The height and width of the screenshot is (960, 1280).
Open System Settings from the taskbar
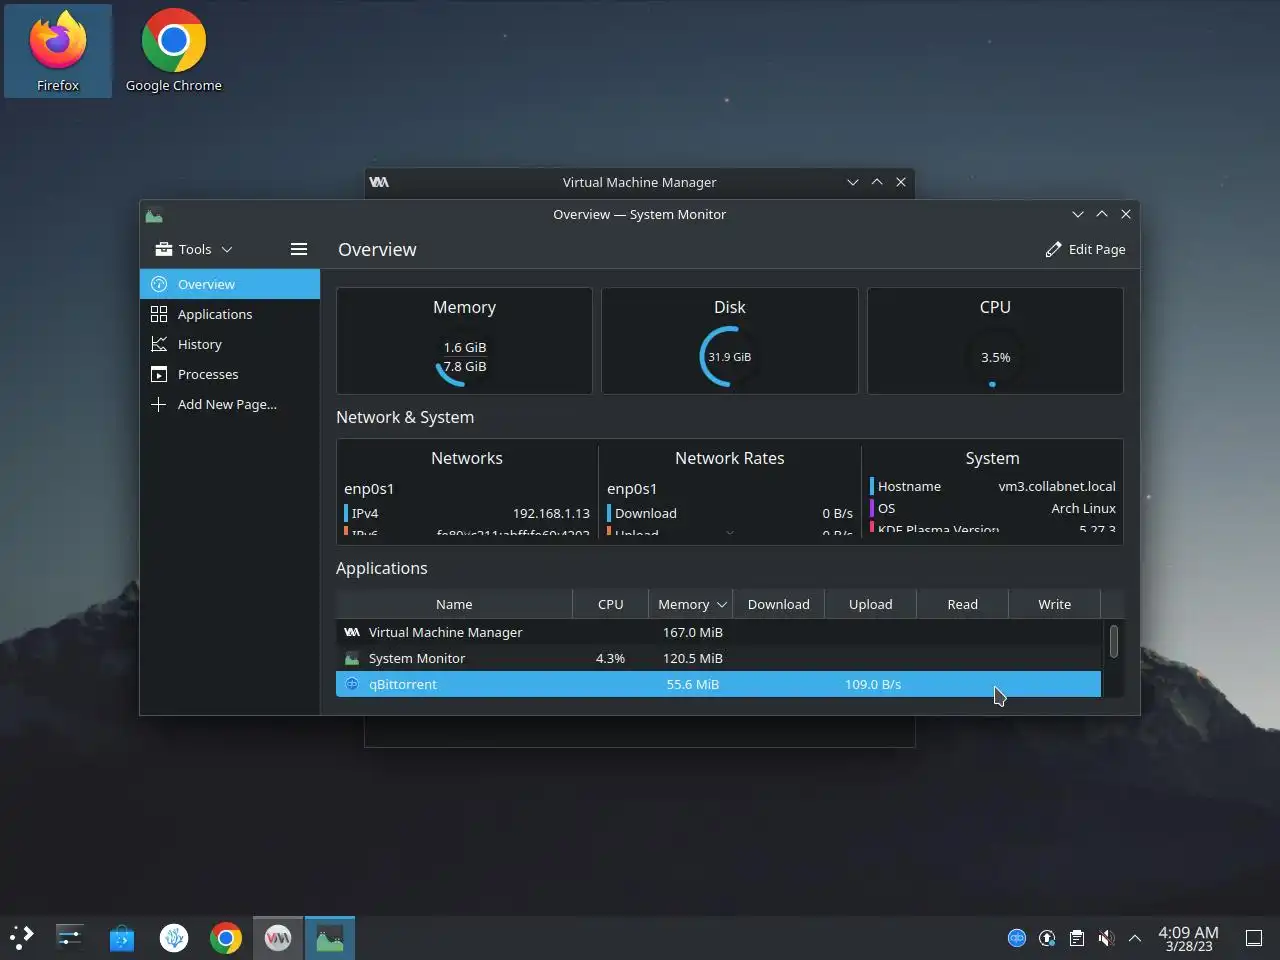tap(70, 937)
